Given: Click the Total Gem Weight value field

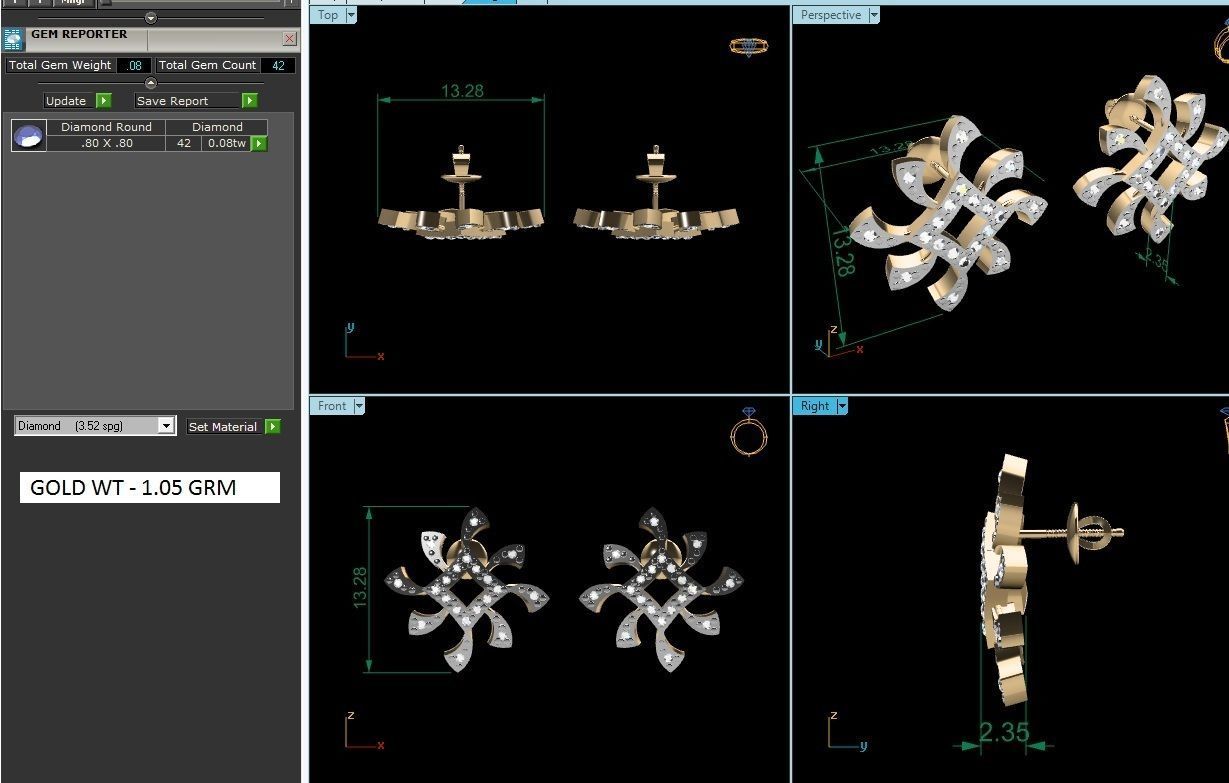Looking at the screenshot, I should [x=134, y=65].
